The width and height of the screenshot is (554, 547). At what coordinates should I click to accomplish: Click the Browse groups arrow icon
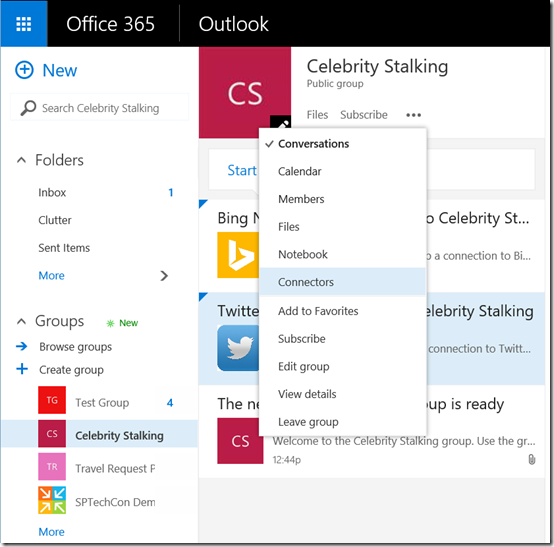coord(22,346)
